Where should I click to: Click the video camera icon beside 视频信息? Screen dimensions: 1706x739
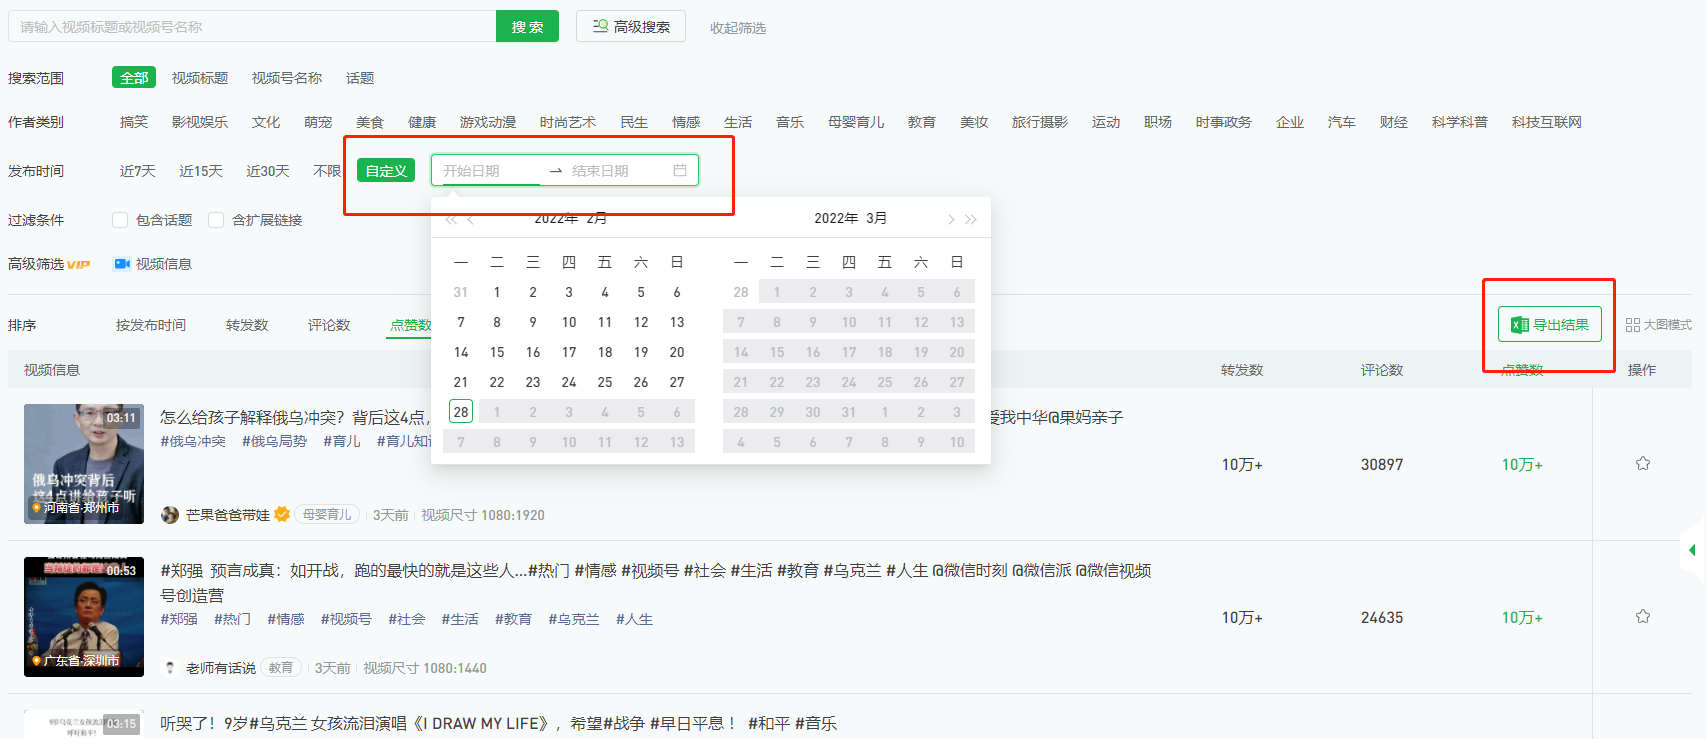point(122,264)
